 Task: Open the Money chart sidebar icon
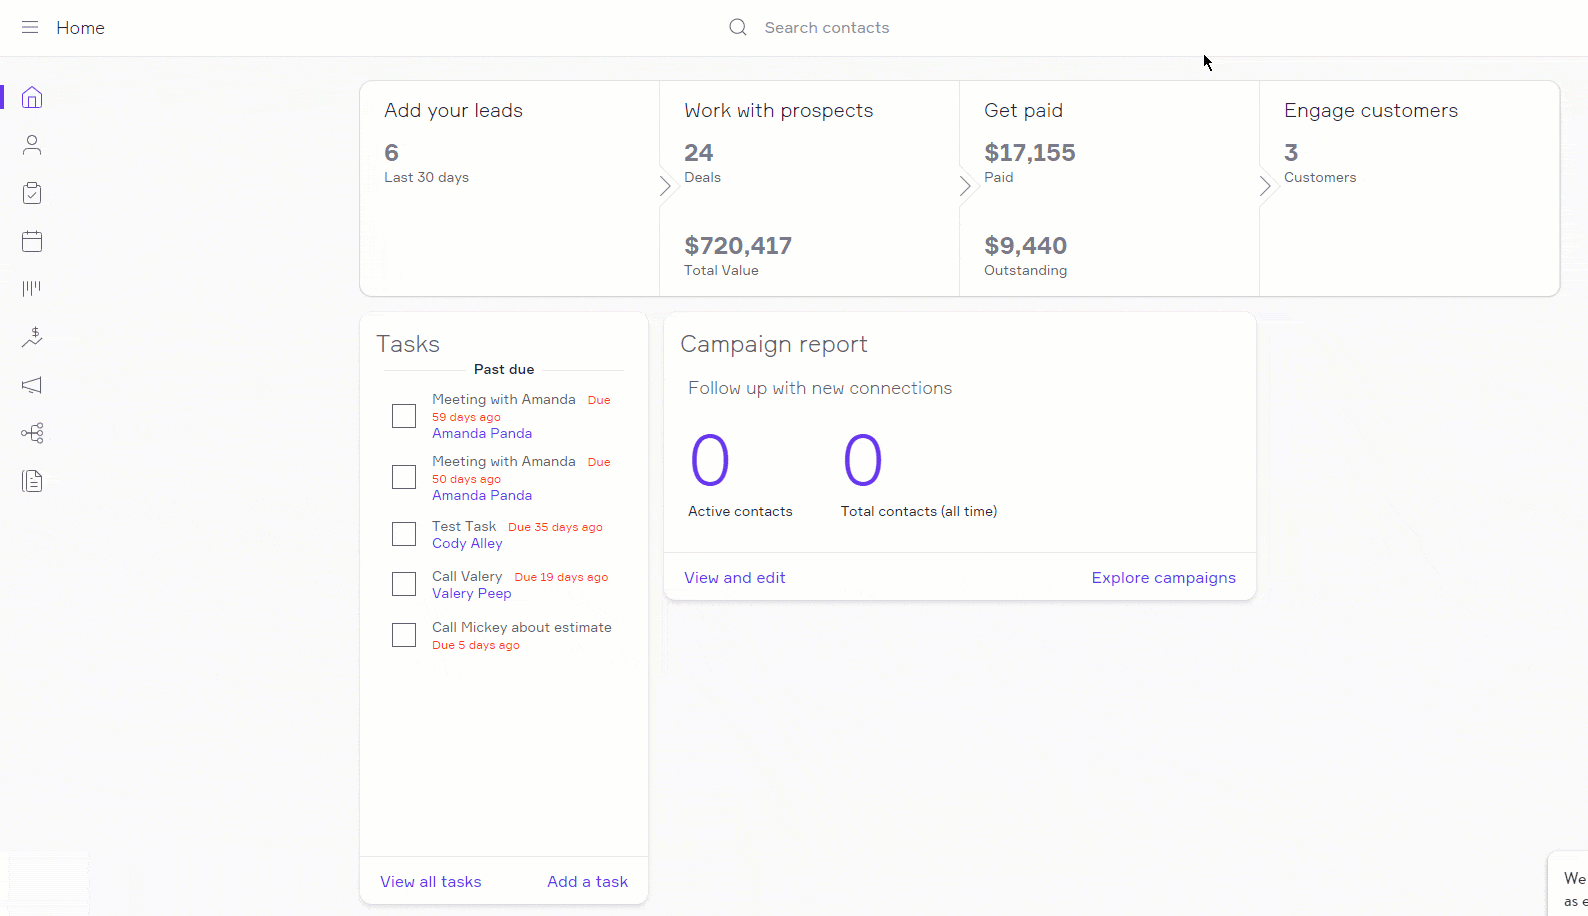tap(32, 337)
